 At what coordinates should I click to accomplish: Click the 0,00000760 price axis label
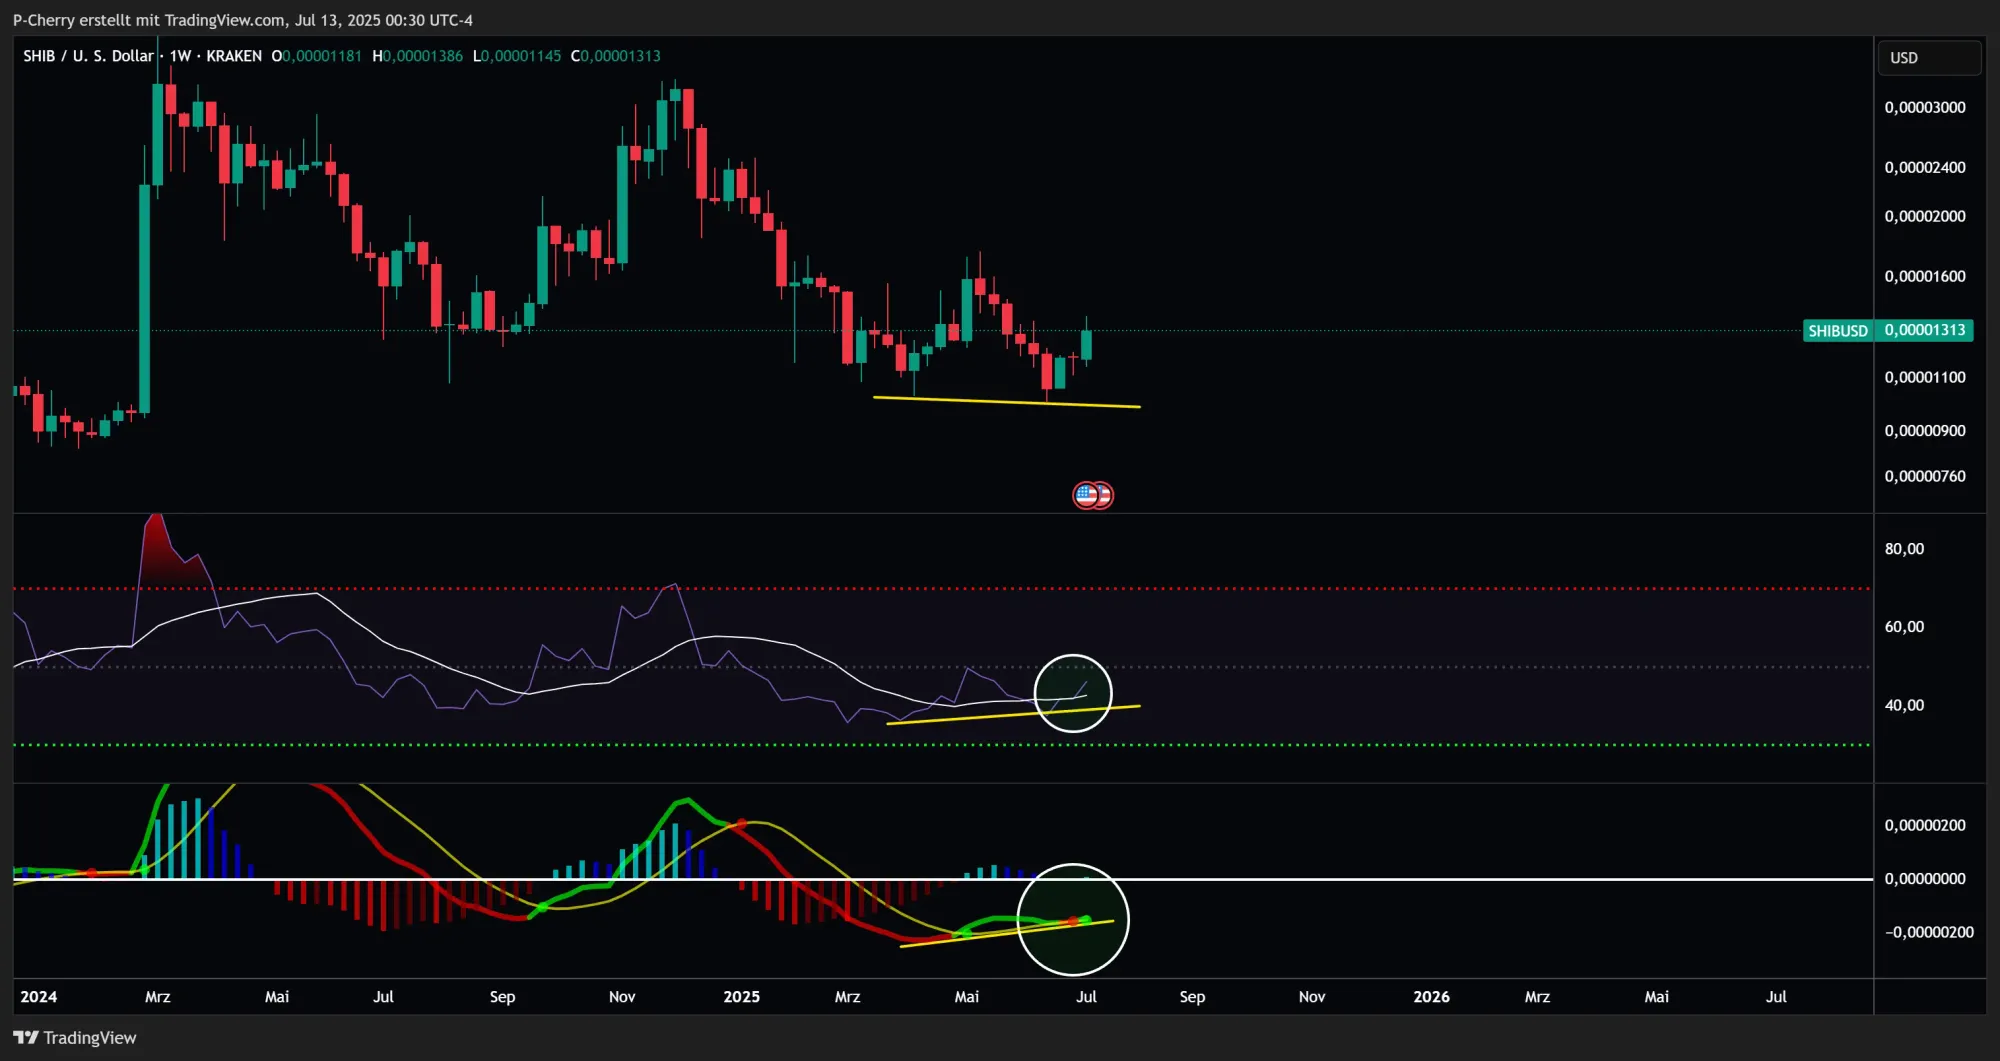(x=1925, y=476)
